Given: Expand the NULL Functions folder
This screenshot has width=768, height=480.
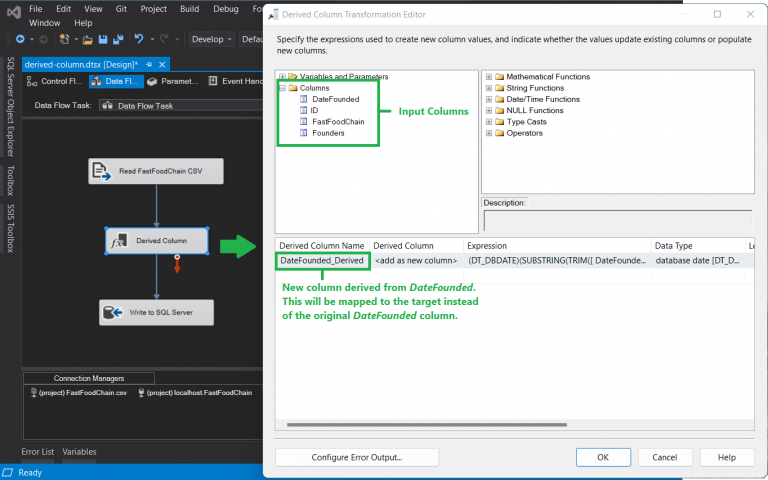Looking at the screenshot, I should 489,110.
